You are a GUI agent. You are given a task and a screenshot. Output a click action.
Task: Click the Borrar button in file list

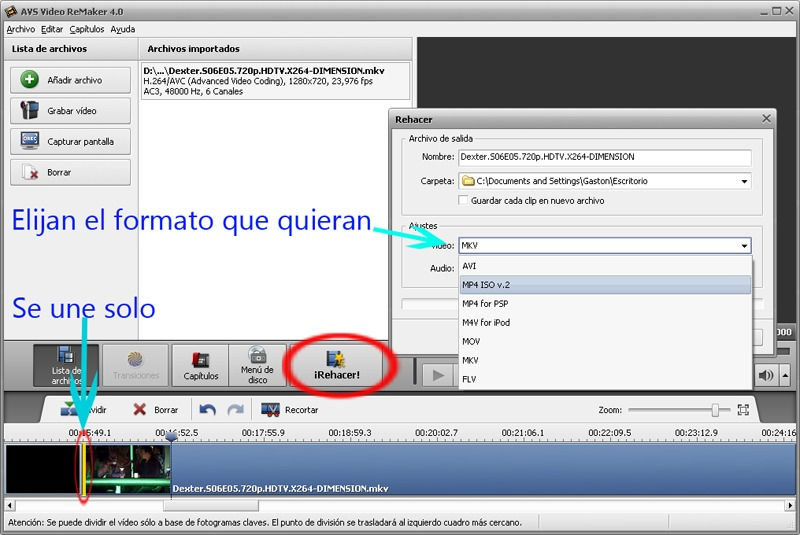pos(70,172)
